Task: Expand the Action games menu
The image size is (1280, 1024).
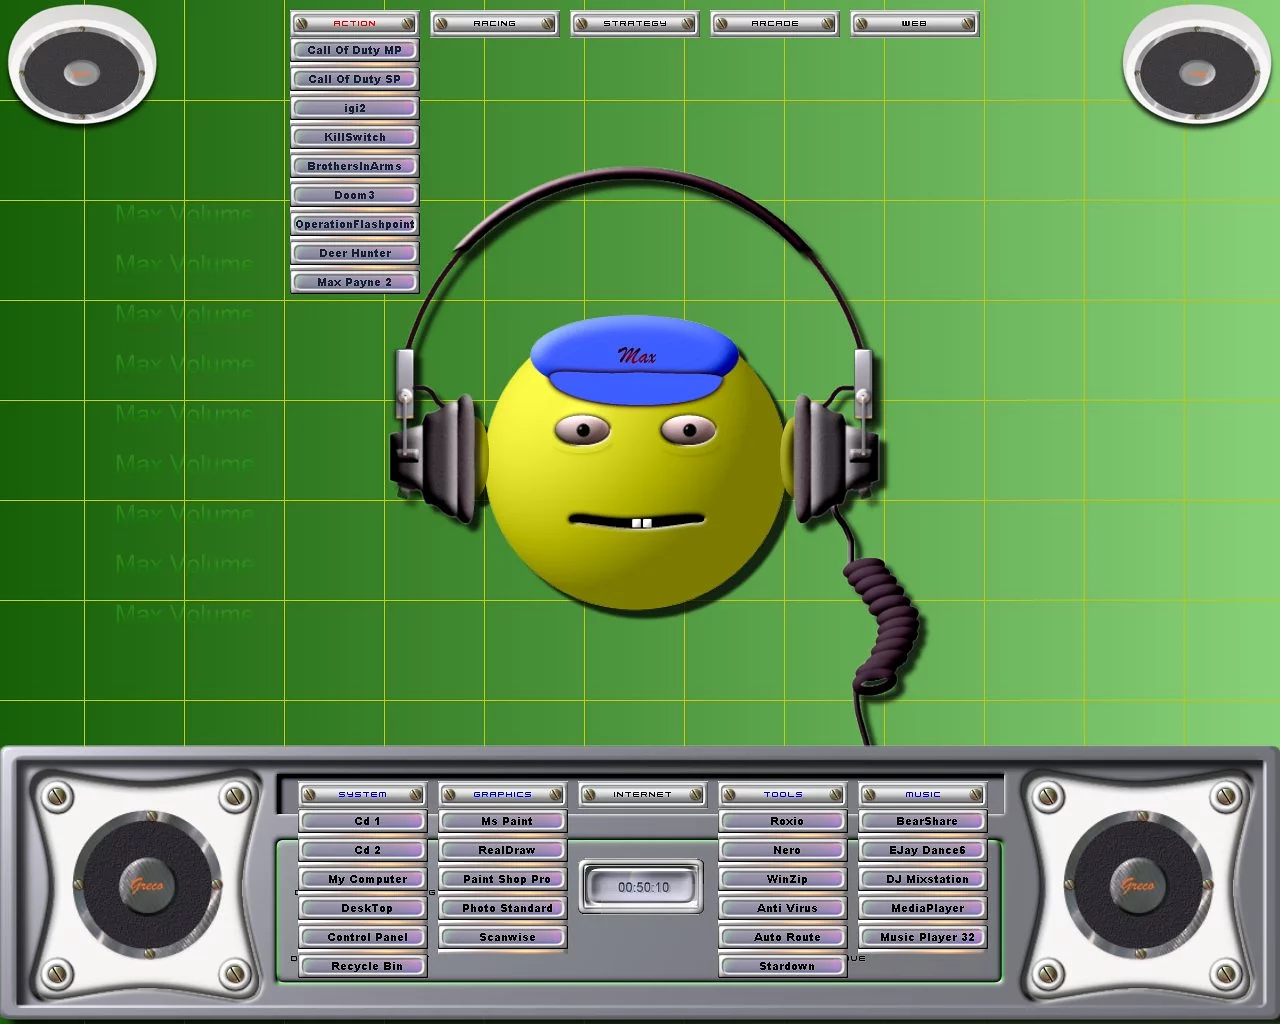Action: (x=355, y=23)
